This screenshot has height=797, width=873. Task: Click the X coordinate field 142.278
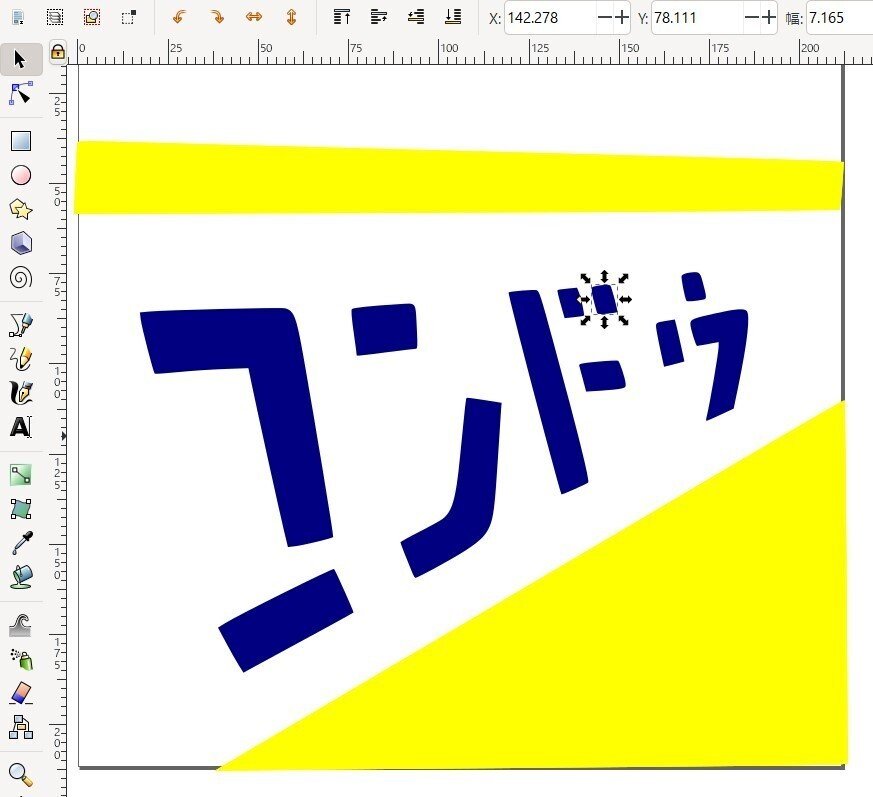(x=551, y=18)
